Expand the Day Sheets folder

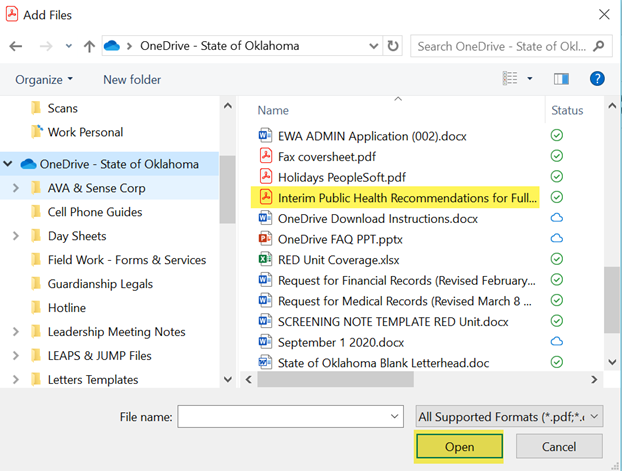(x=15, y=236)
